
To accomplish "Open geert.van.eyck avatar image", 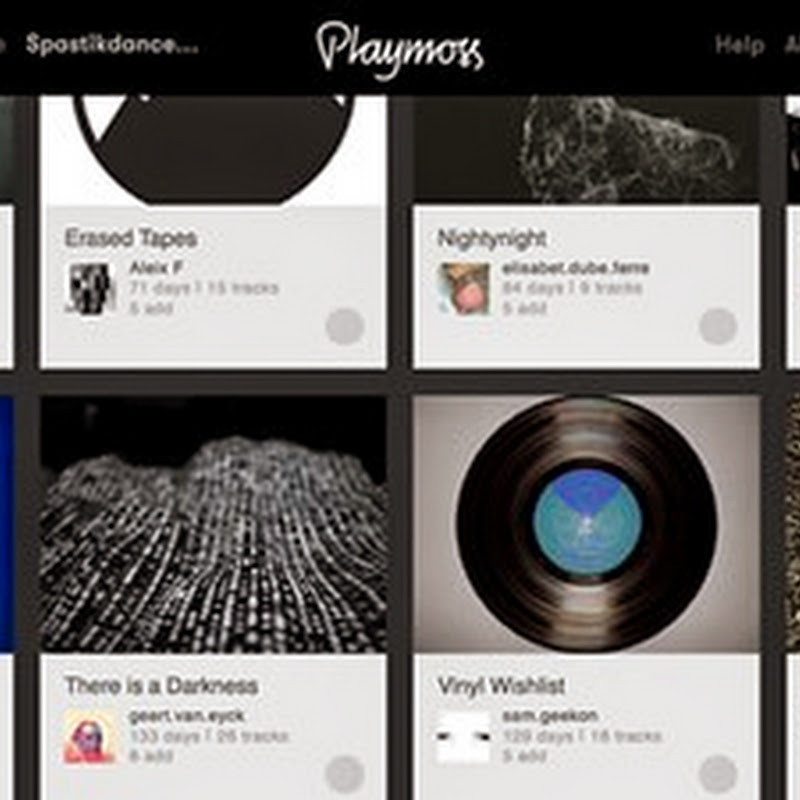I will coord(91,736).
